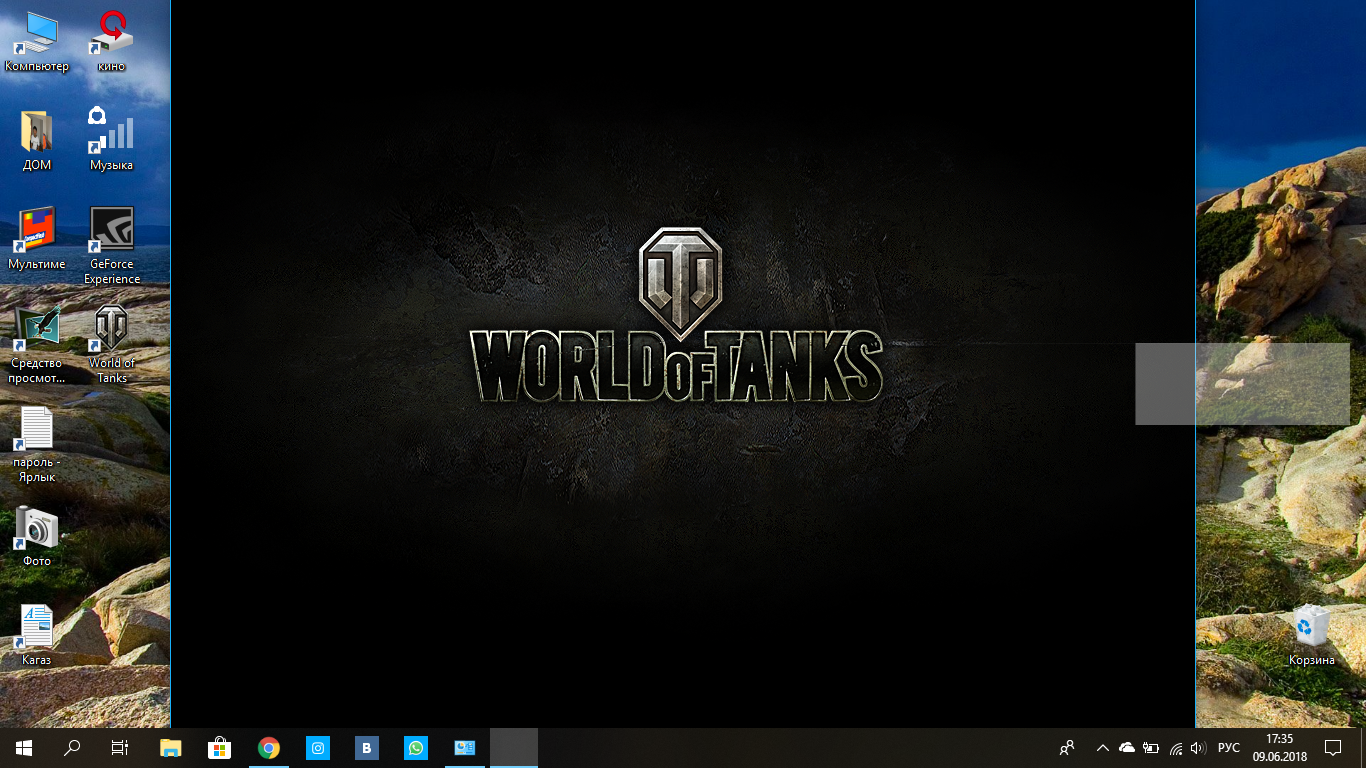Viewport: 1366px width, 768px height.
Task: Open the World of Tanks desktop shortcut
Action: point(112,343)
